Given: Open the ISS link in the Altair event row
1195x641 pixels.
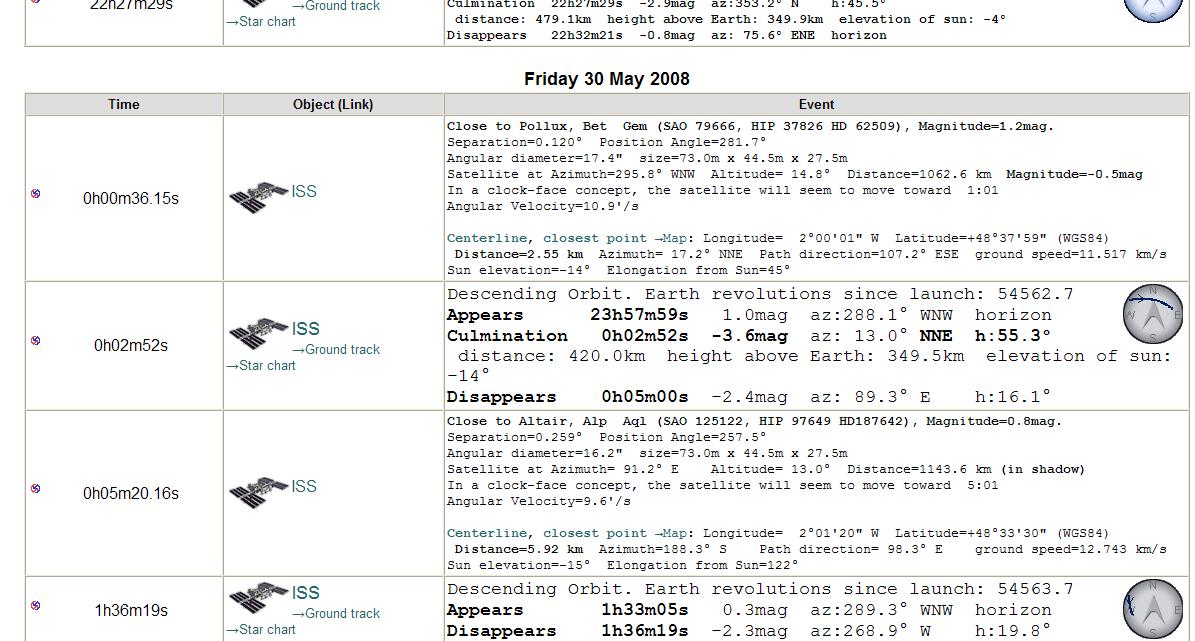Looking at the screenshot, I should click(304, 486).
